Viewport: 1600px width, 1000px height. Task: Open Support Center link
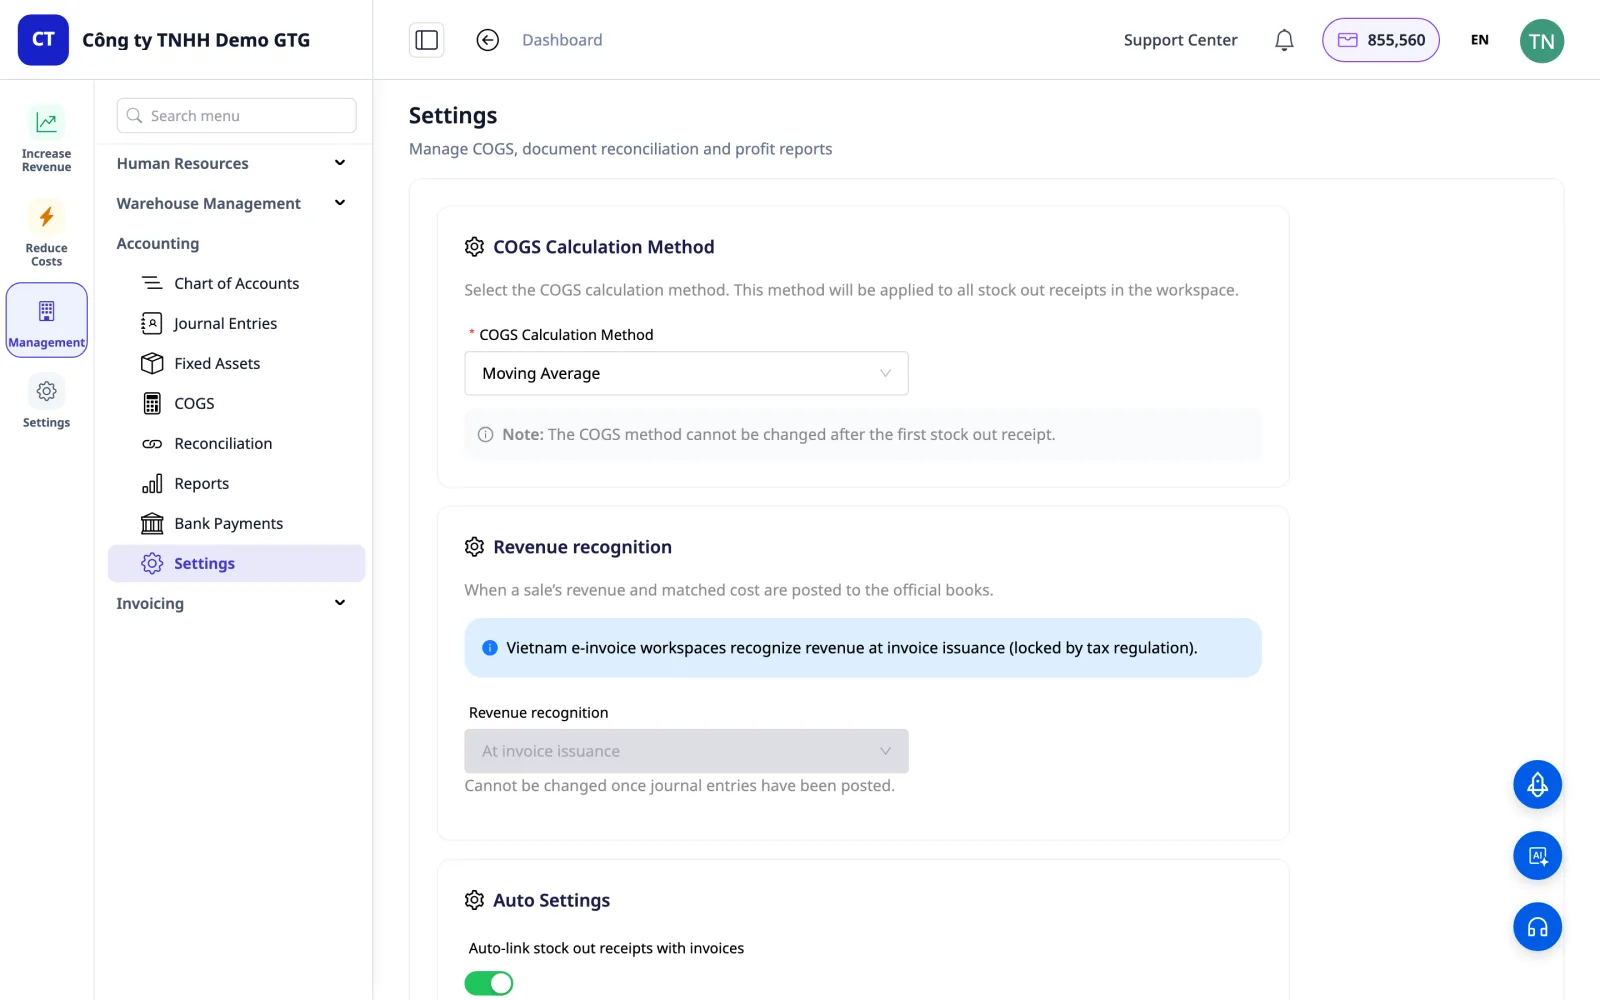coord(1180,40)
